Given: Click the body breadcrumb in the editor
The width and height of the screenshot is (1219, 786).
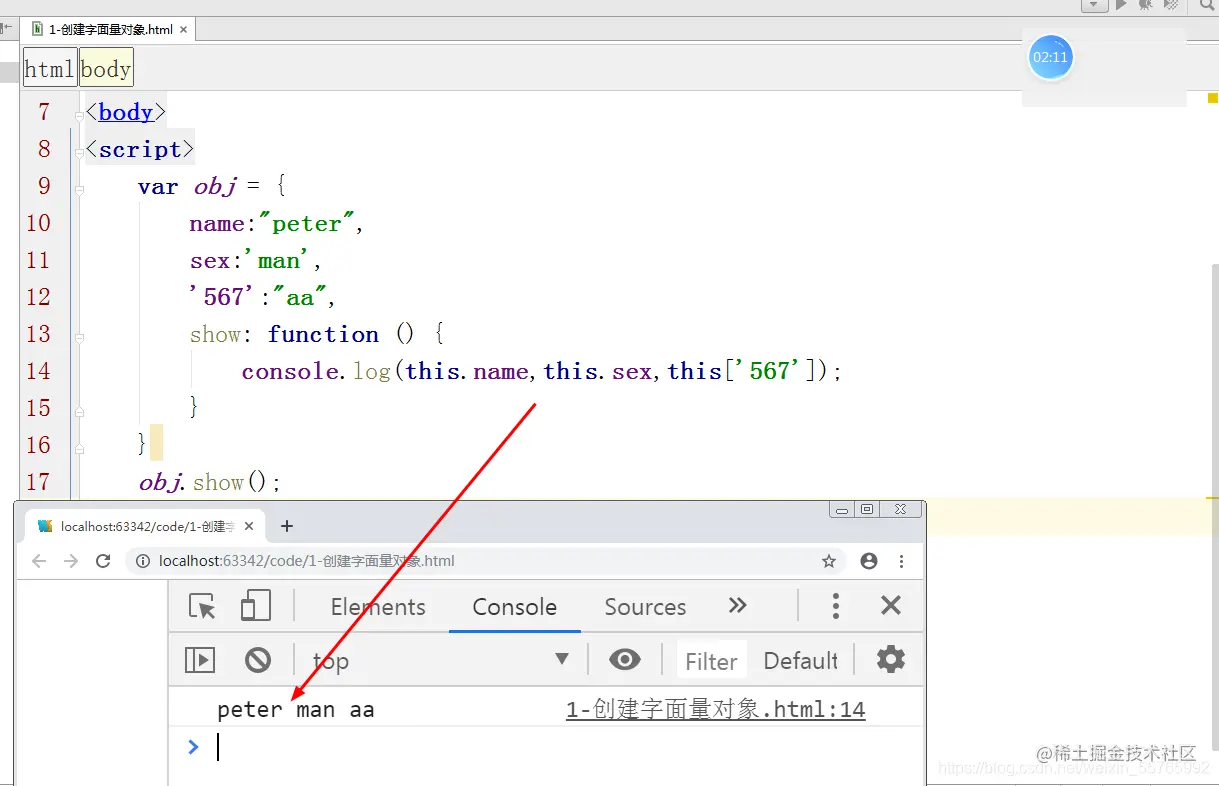Looking at the screenshot, I should (x=106, y=69).
